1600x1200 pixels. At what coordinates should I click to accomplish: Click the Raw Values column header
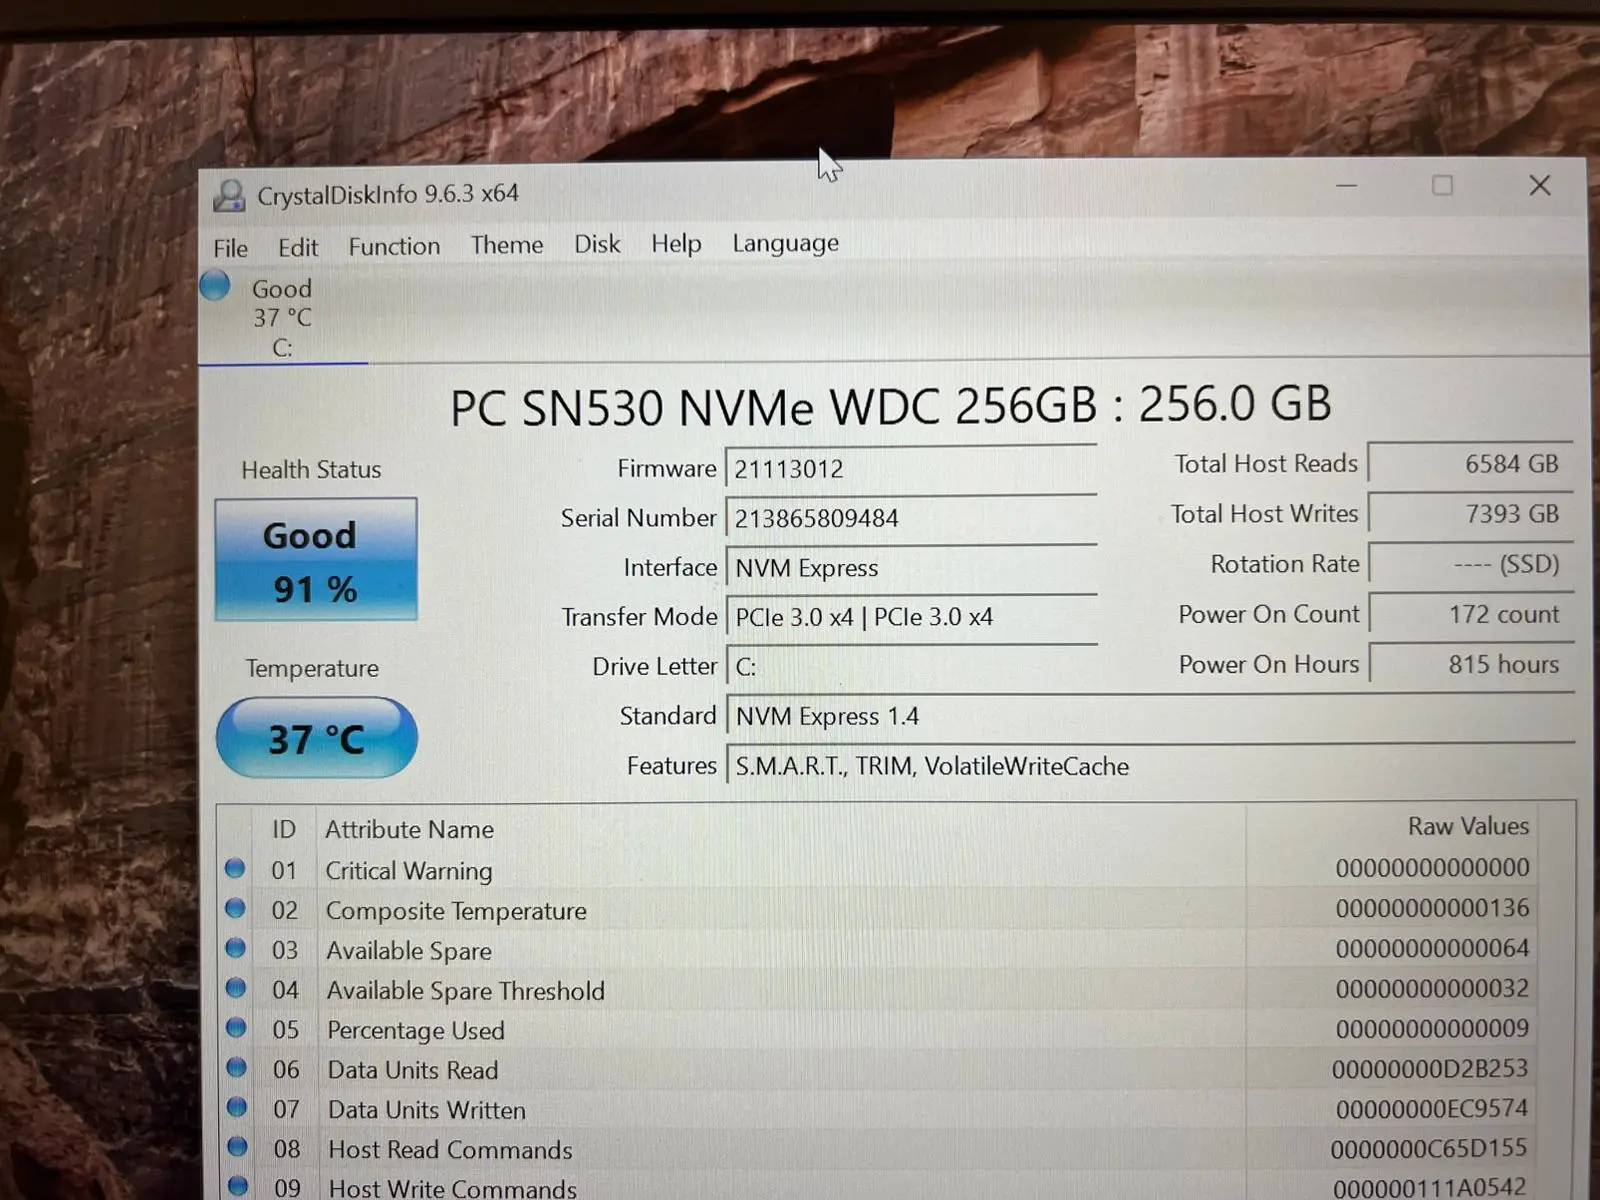(x=1468, y=826)
